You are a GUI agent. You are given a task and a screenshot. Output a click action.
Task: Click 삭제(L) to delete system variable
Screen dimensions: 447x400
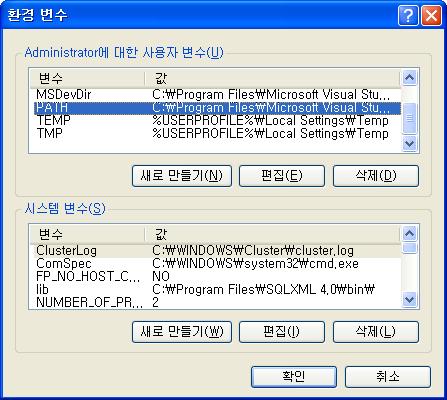(376, 332)
